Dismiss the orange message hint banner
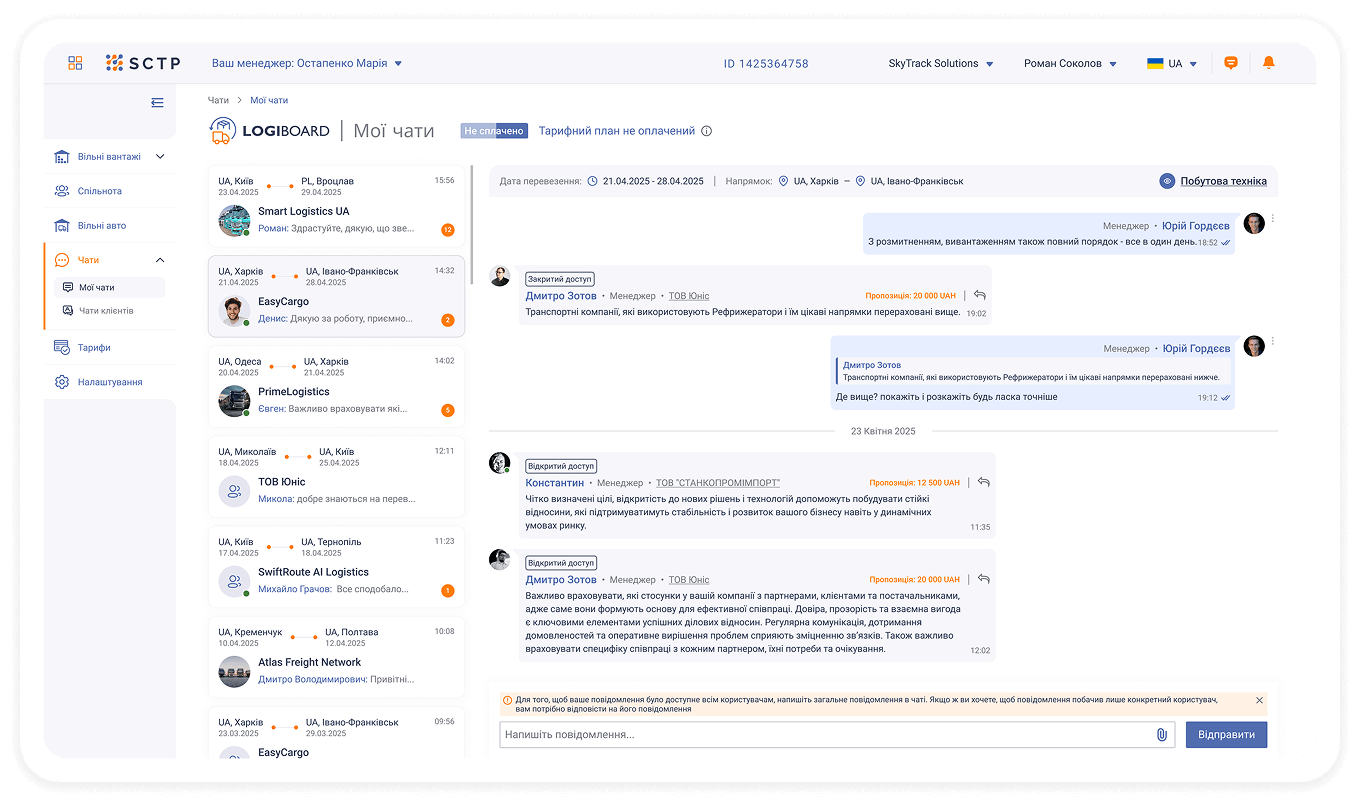This screenshot has width=1360, height=803. 1259,701
